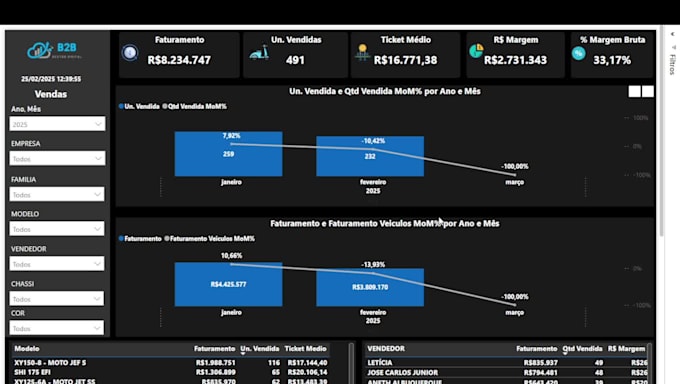Click card value 'R$8.234.747'

pos(179,60)
